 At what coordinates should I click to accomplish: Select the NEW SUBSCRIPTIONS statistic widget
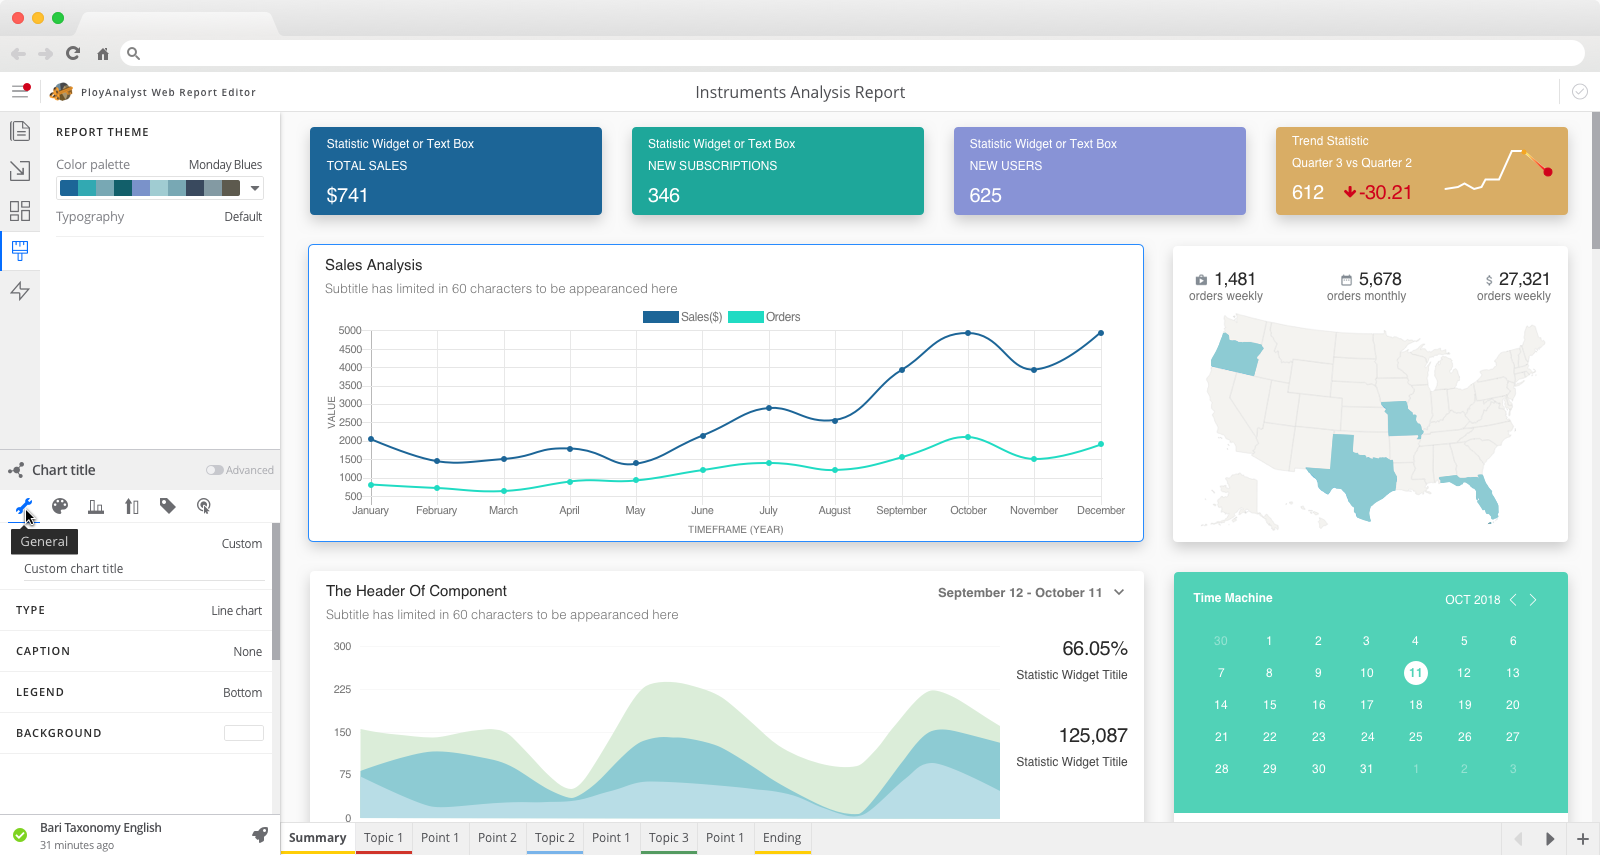point(778,171)
